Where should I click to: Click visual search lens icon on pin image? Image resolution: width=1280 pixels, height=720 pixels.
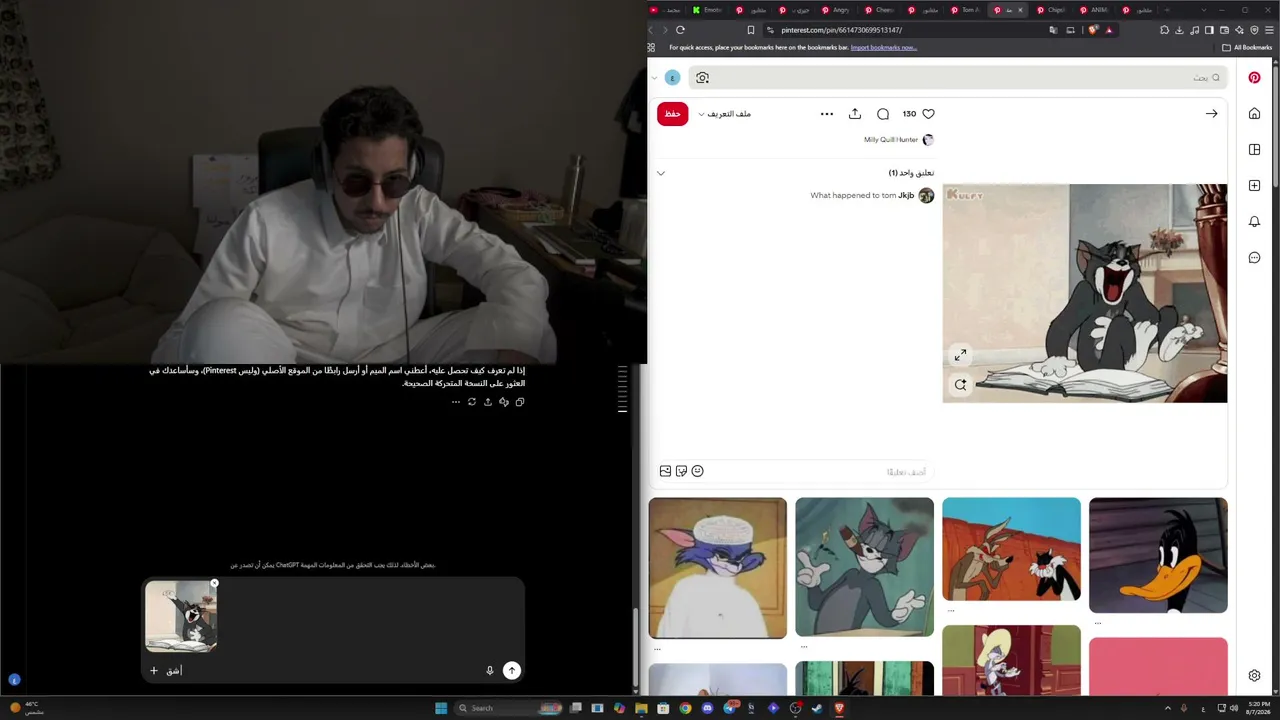960,384
